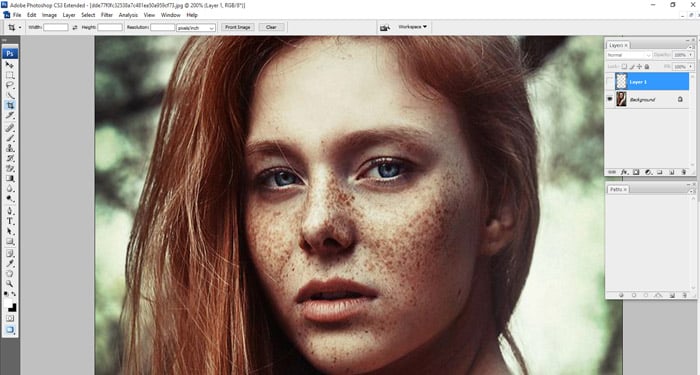700x375 pixels.
Task: Select the Lasso tool
Action: 9,85
